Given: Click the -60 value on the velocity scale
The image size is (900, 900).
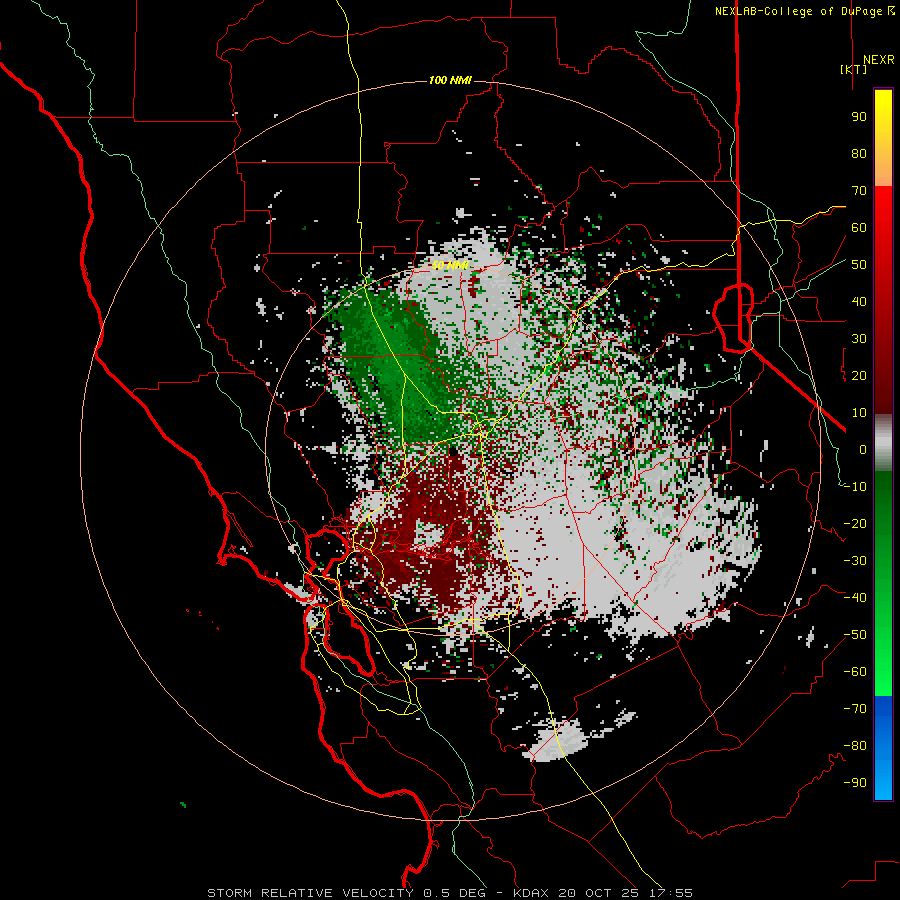Looking at the screenshot, I should click(x=855, y=672).
